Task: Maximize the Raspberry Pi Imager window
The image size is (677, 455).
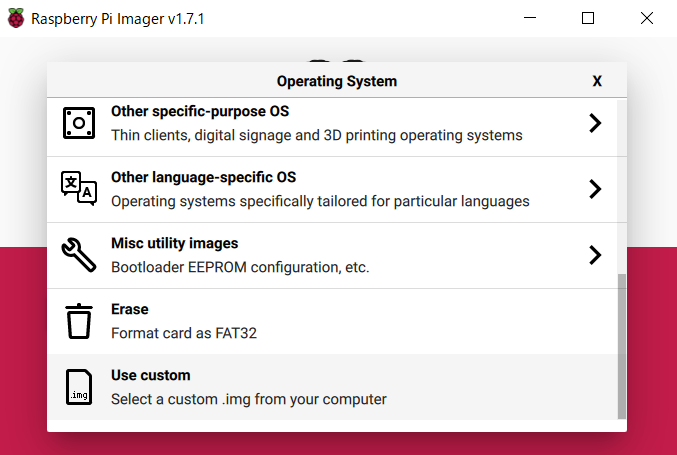Action: click(x=588, y=18)
